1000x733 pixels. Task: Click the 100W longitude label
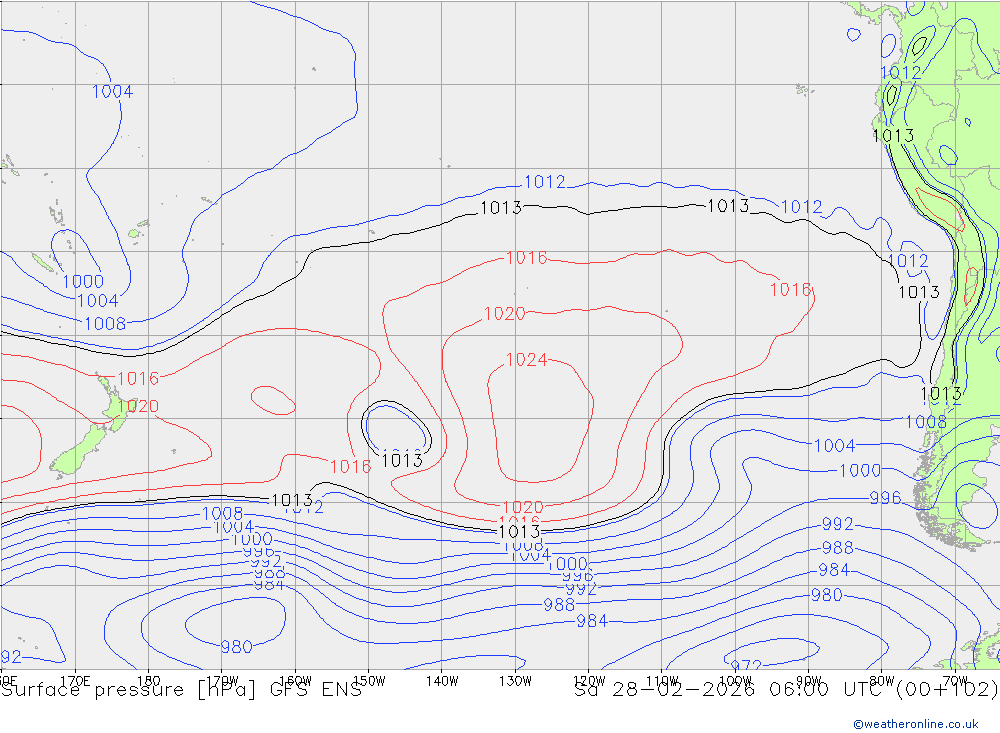(x=735, y=681)
